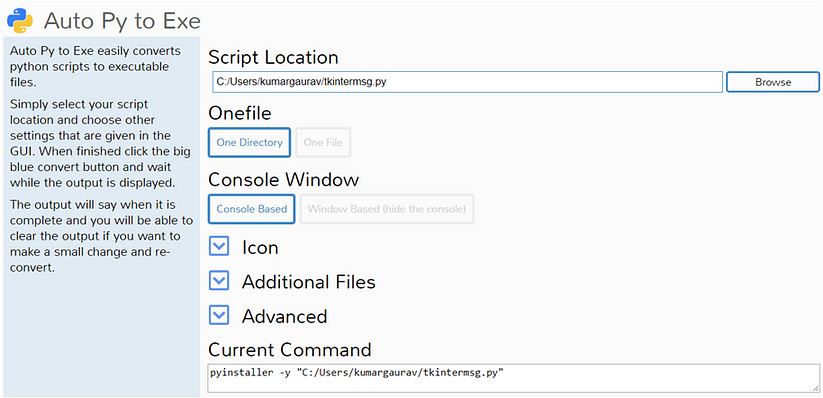Select the One Directory option
Image resolution: width=823 pixels, height=398 pixels.
point(249,142)
